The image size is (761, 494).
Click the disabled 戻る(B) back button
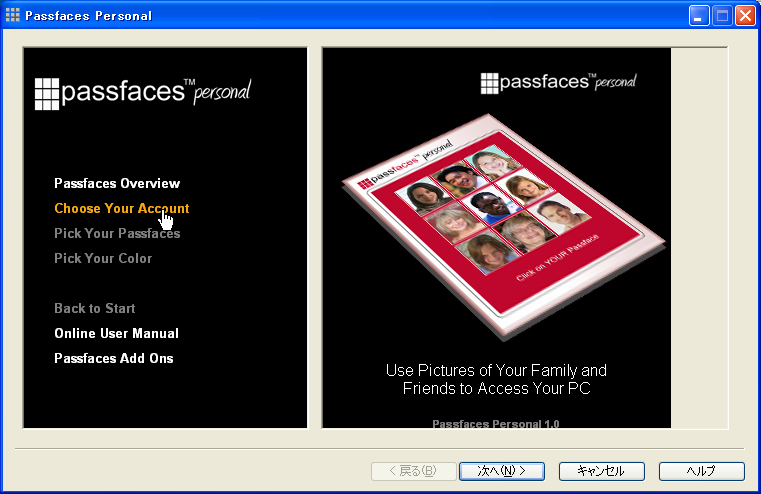[414, 471]
